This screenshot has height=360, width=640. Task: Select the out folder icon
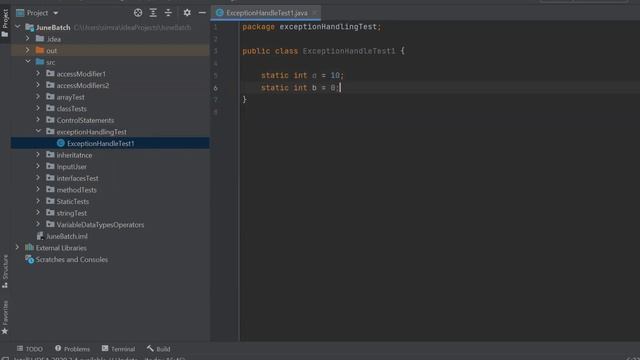pyautogui.click(x=40, y=50)
